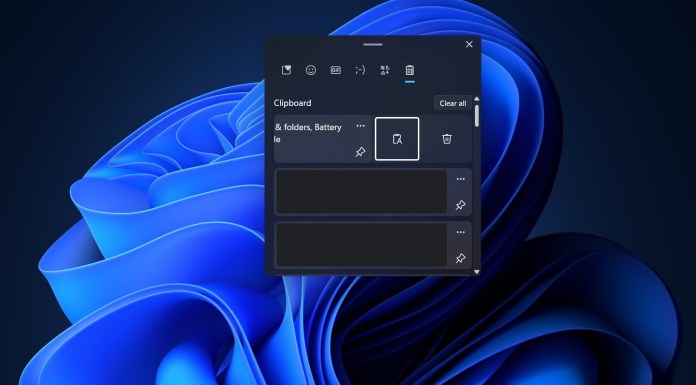Screen dimensions: 696x385
Task: Click the Paste as text icon
Action: (x=397, y=139)
